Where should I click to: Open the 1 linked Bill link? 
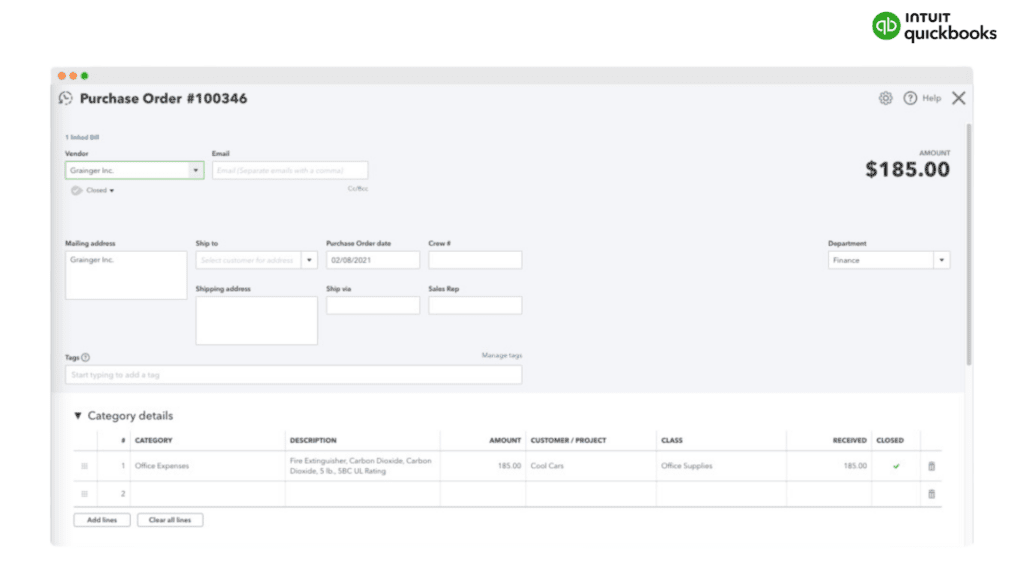(82, 137)
